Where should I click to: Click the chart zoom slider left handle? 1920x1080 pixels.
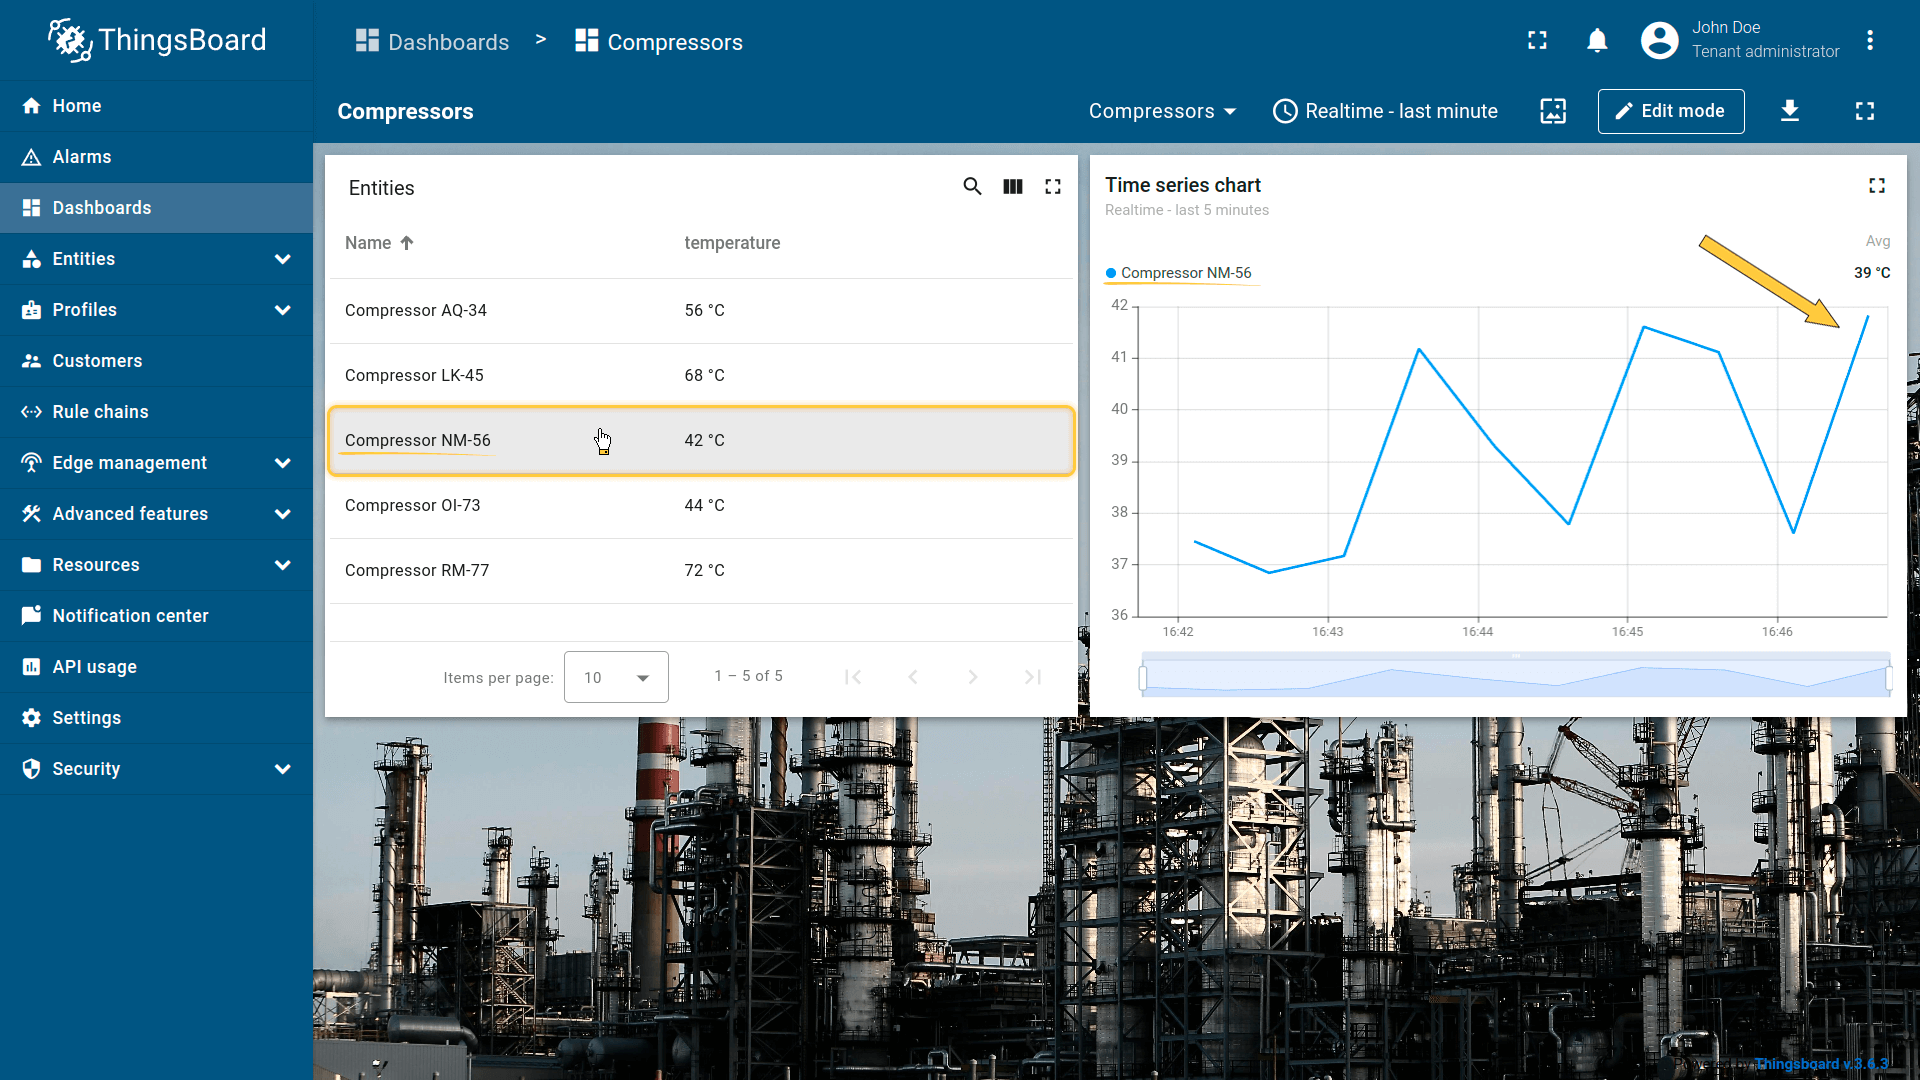click(x=1143, y=678)
